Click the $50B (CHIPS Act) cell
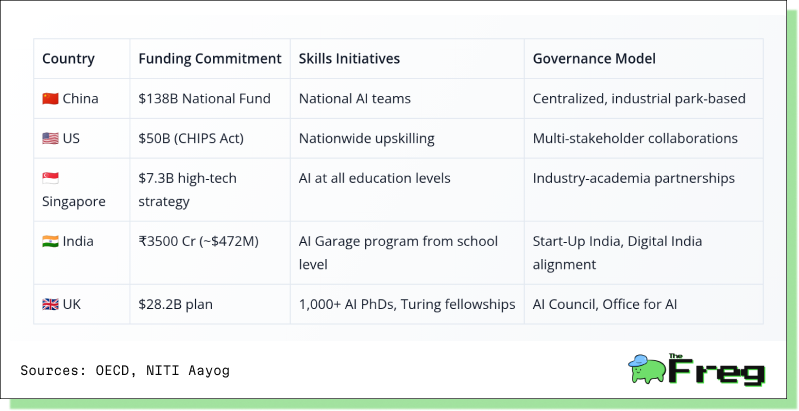The height and width of the screenshot is (411, 799). coord(210,138)
